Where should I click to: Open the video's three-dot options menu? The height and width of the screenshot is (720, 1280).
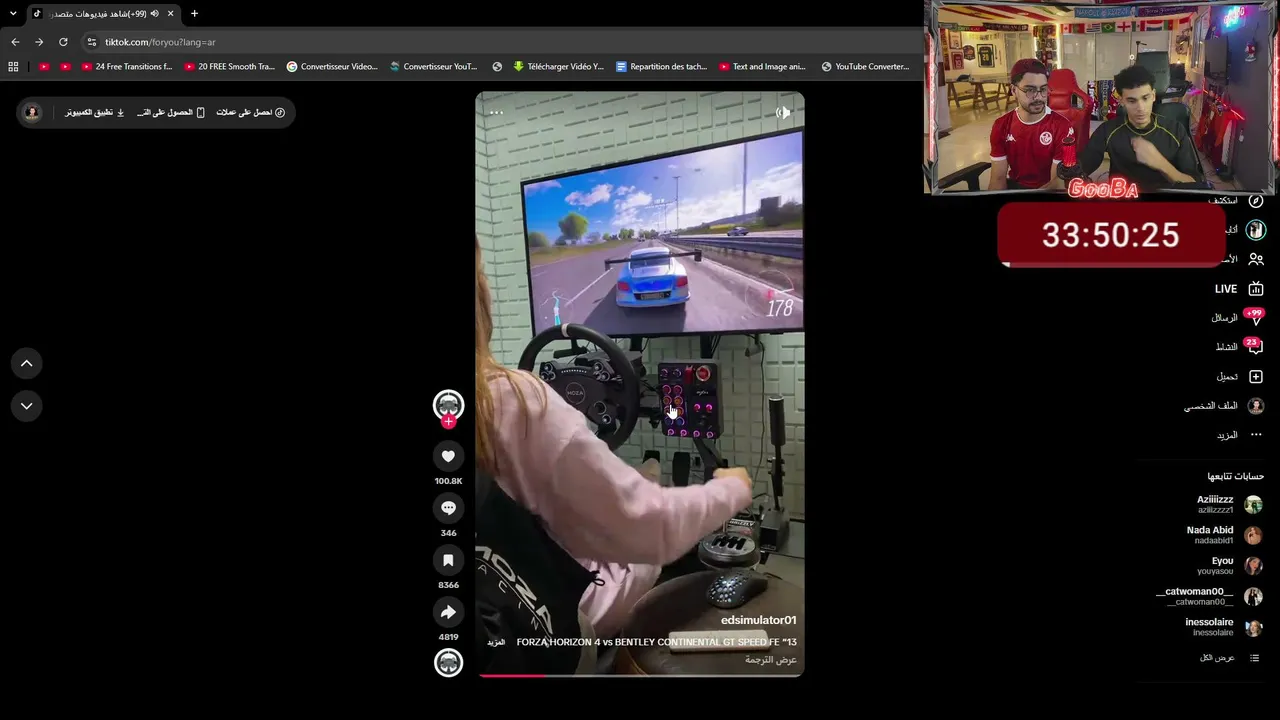point(496,113)
